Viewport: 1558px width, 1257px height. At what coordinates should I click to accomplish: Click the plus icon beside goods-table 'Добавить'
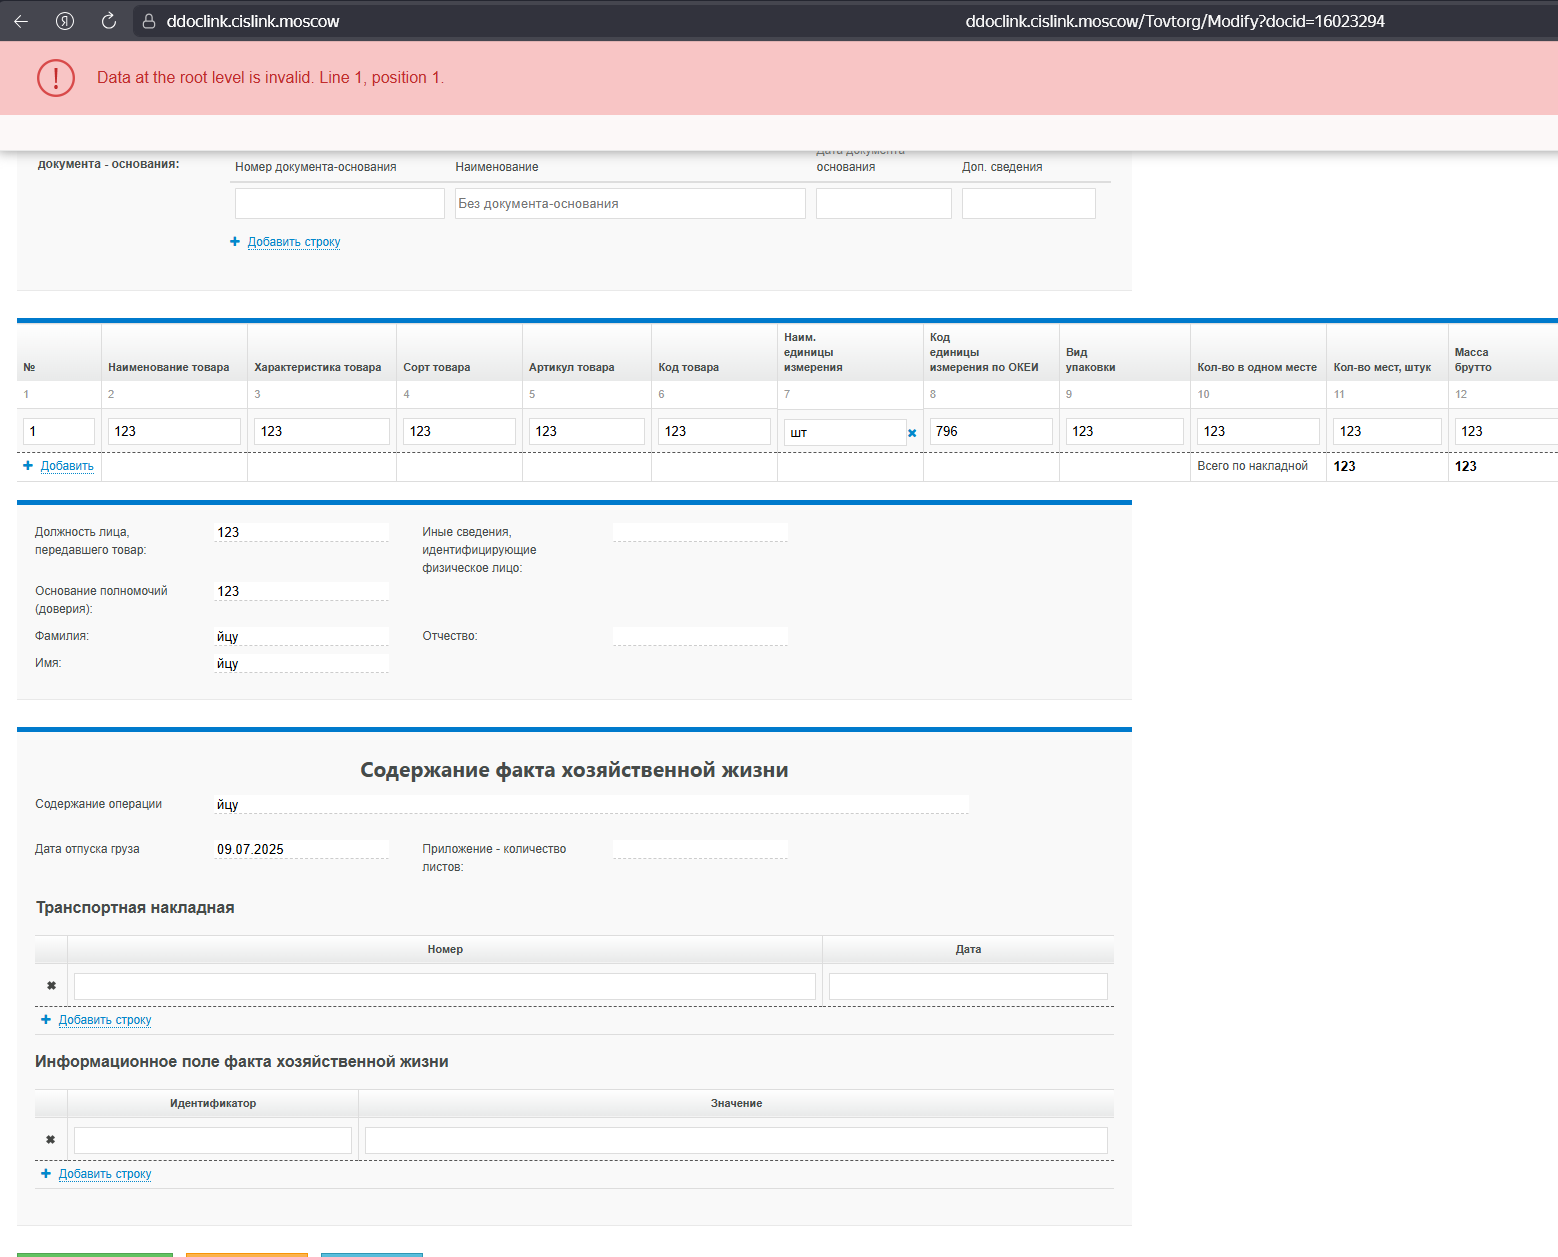point(28,466)
